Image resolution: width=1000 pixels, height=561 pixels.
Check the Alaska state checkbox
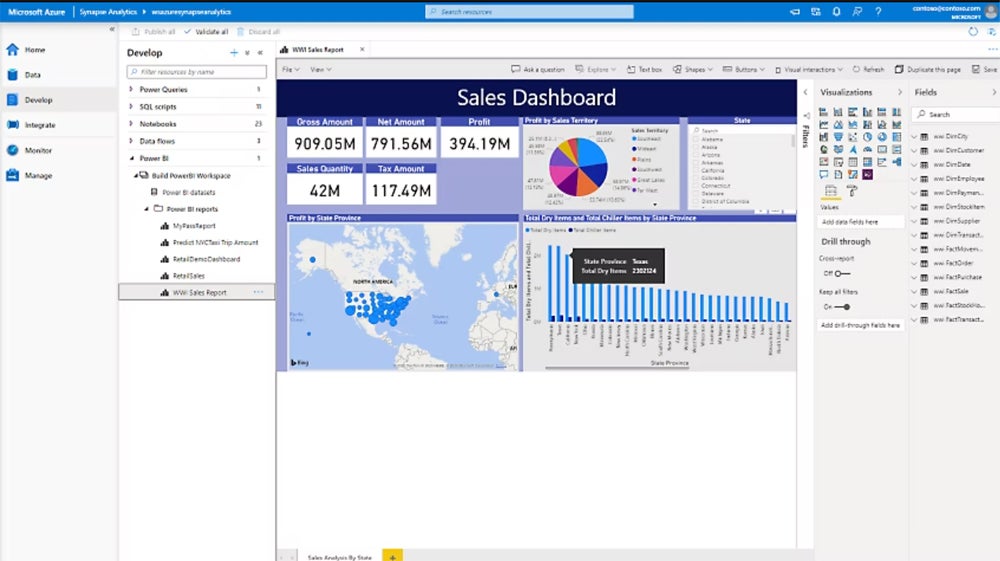(x=696, y=147)
